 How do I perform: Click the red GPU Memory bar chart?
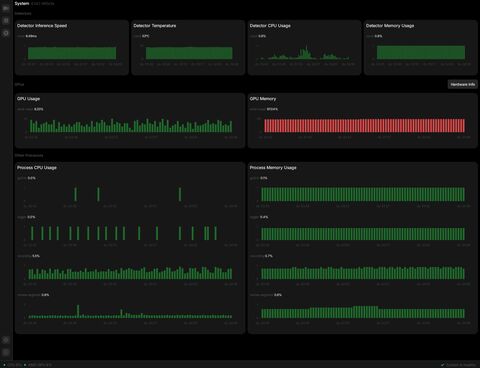click(x=364, y=126)
